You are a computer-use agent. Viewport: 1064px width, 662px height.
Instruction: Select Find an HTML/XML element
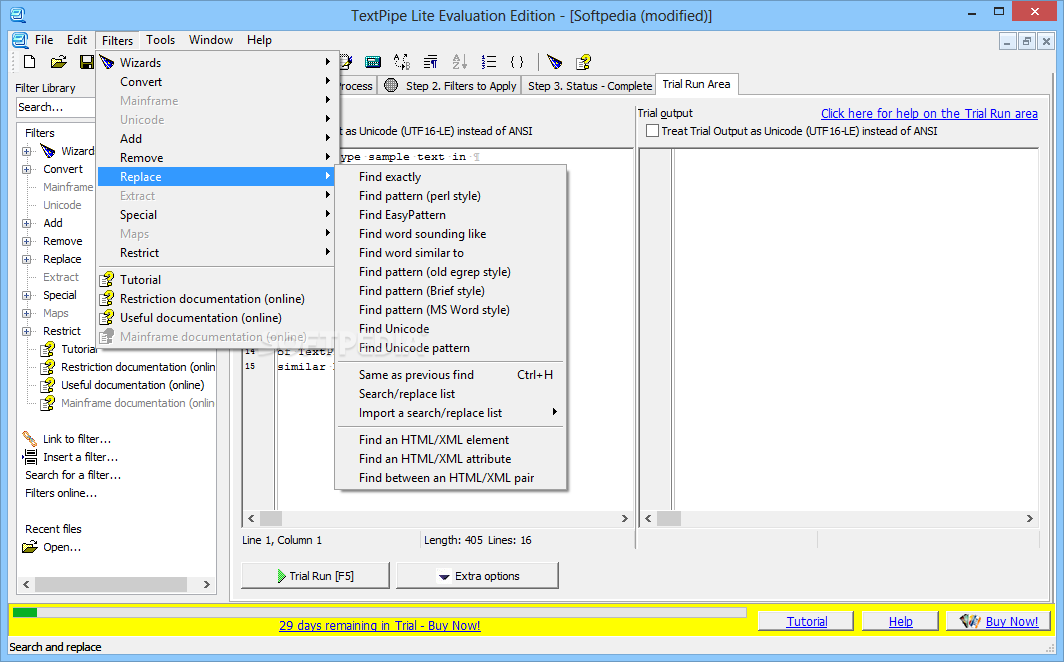click(451, 440)
